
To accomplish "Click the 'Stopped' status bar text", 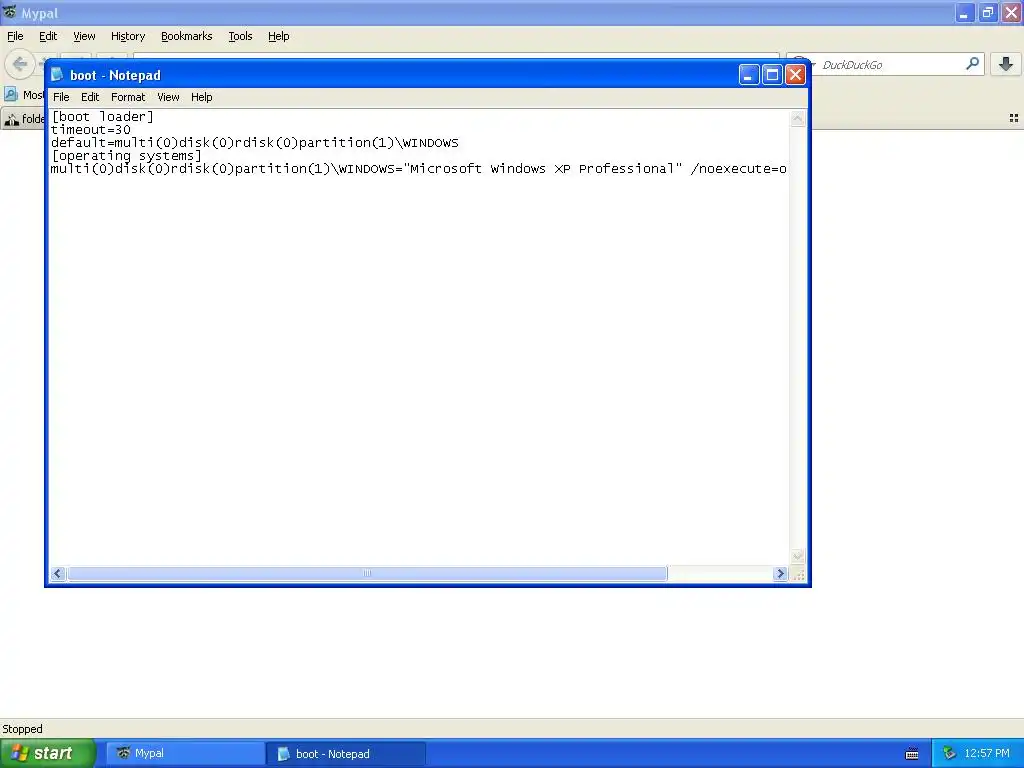I will pos(22,729).
